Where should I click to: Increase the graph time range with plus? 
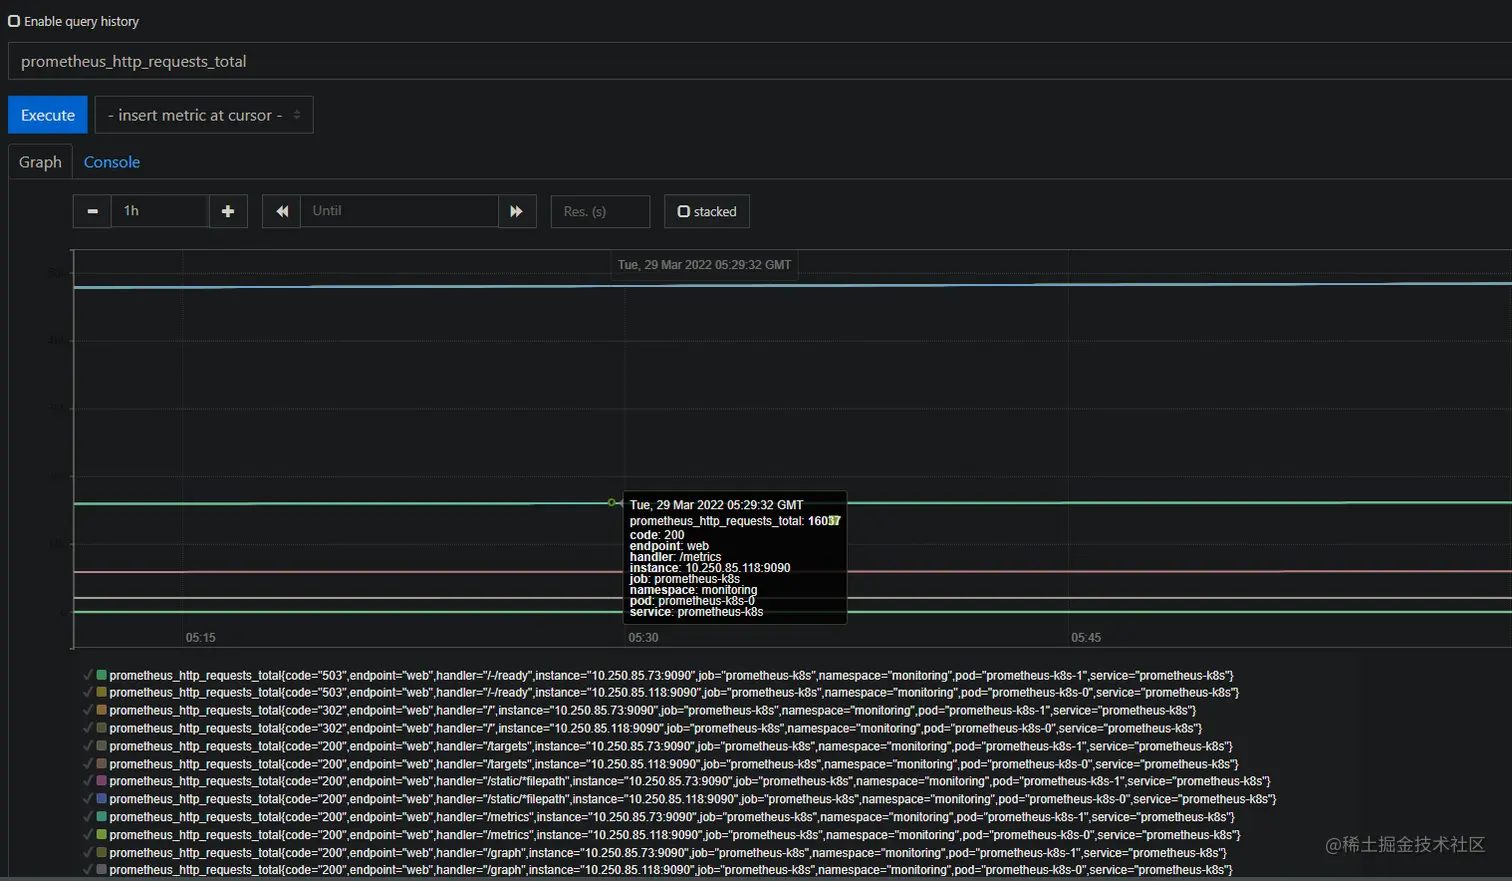[228, 211]
